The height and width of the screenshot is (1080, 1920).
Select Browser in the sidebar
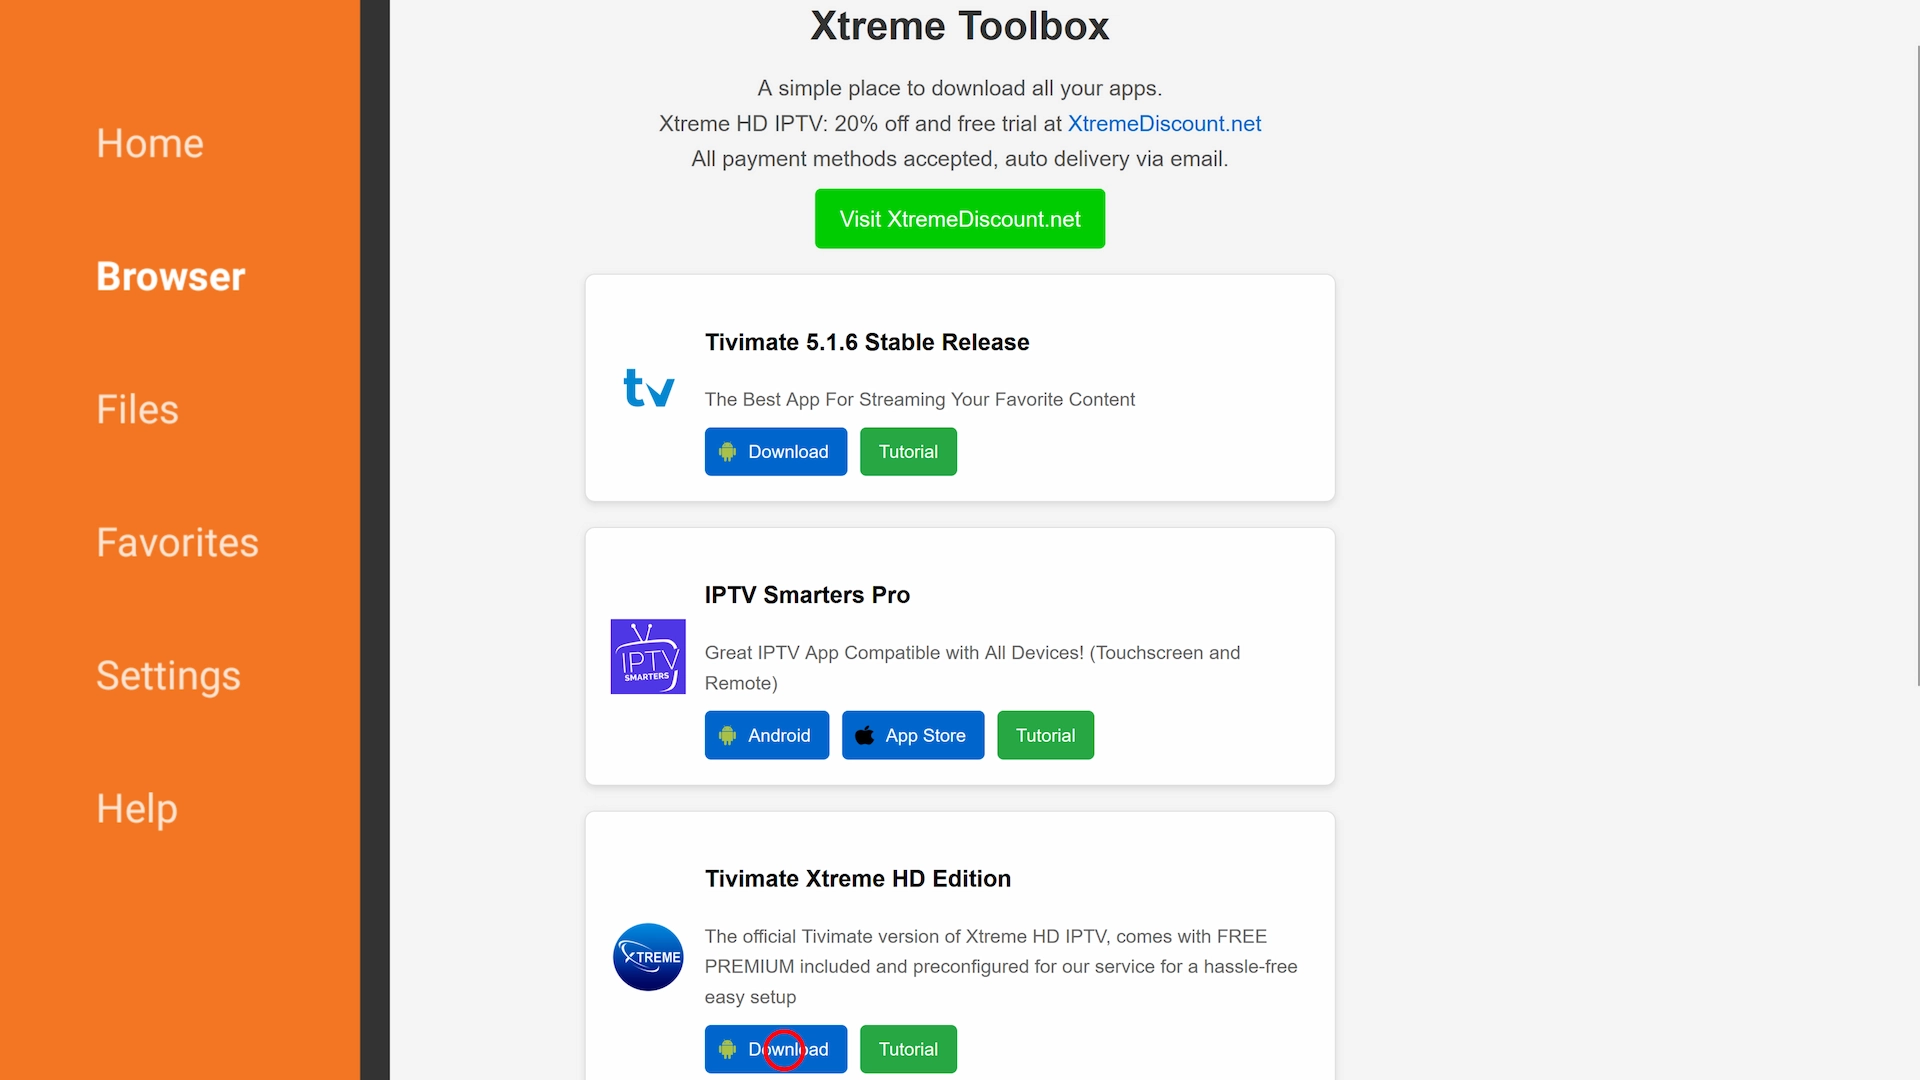[170, 277]
